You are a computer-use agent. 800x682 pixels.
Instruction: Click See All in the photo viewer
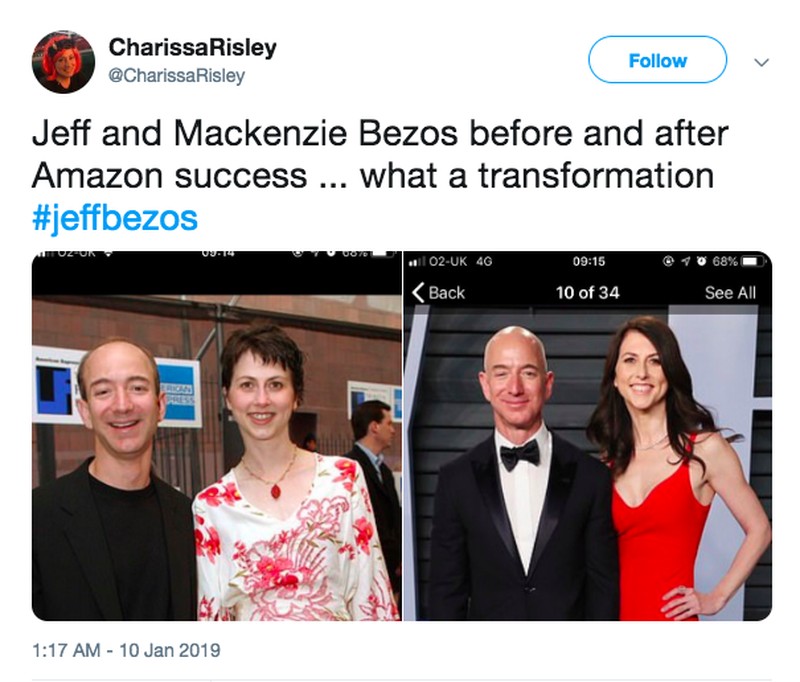[x=730, y=292]
